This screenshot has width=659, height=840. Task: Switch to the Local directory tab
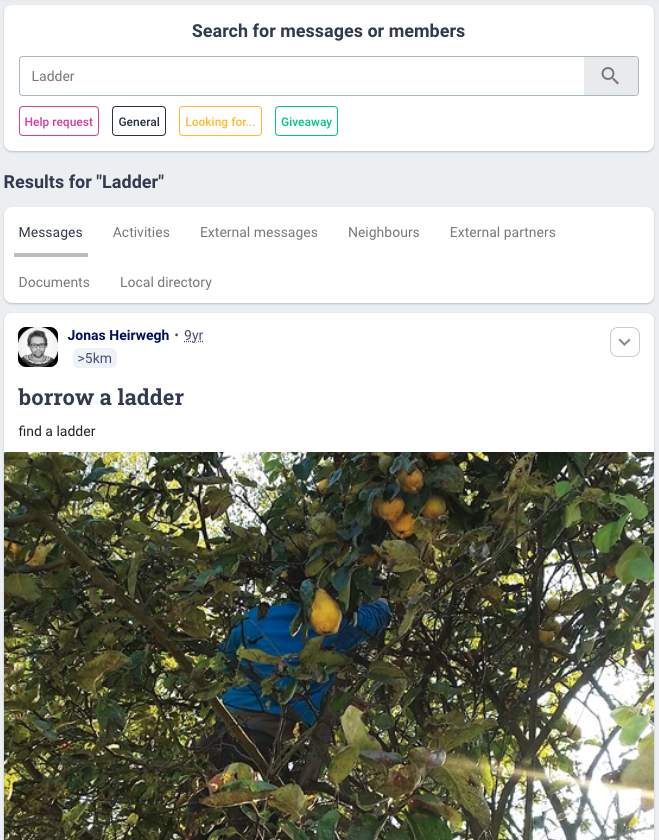click(x=166, y=282)
